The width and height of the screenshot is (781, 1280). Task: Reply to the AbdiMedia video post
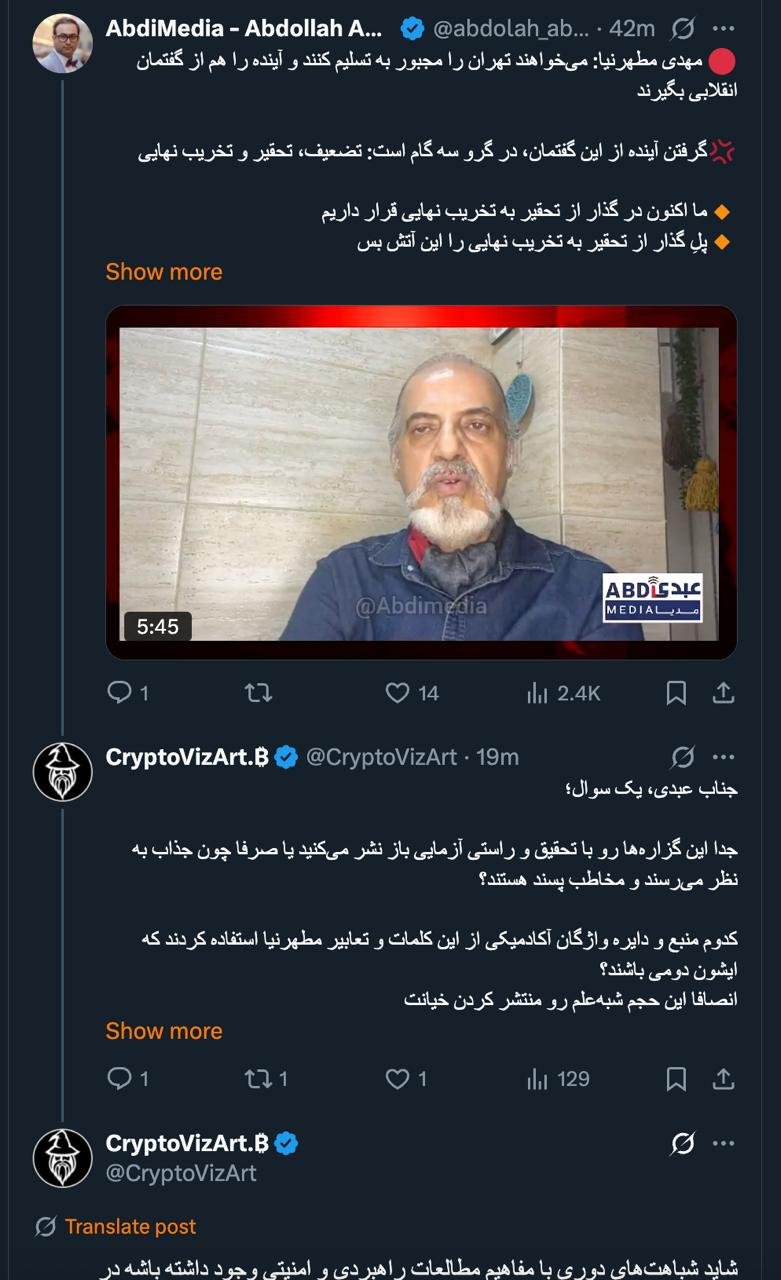click(x=120, y=692)
